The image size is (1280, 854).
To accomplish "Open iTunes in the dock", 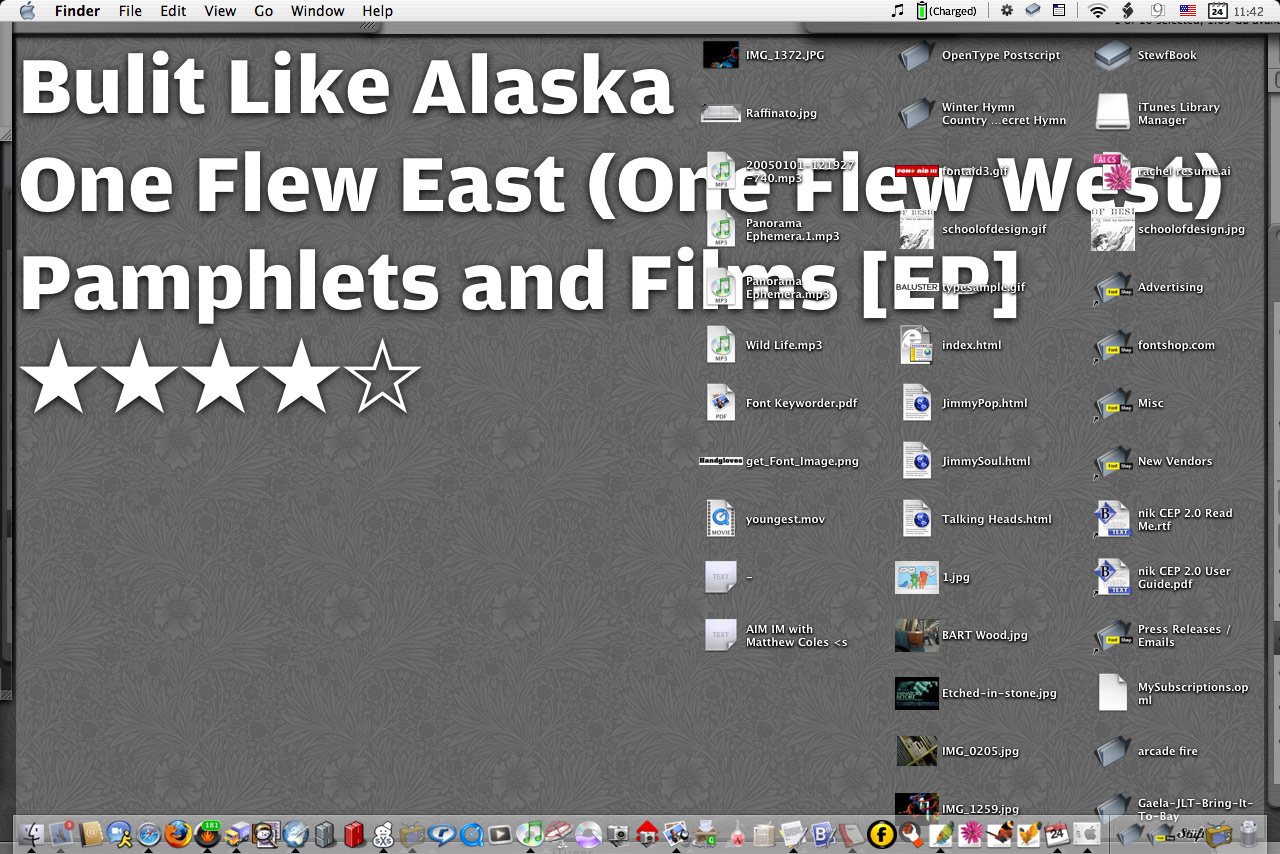I will pyautogui.click(x=531, y=833).
